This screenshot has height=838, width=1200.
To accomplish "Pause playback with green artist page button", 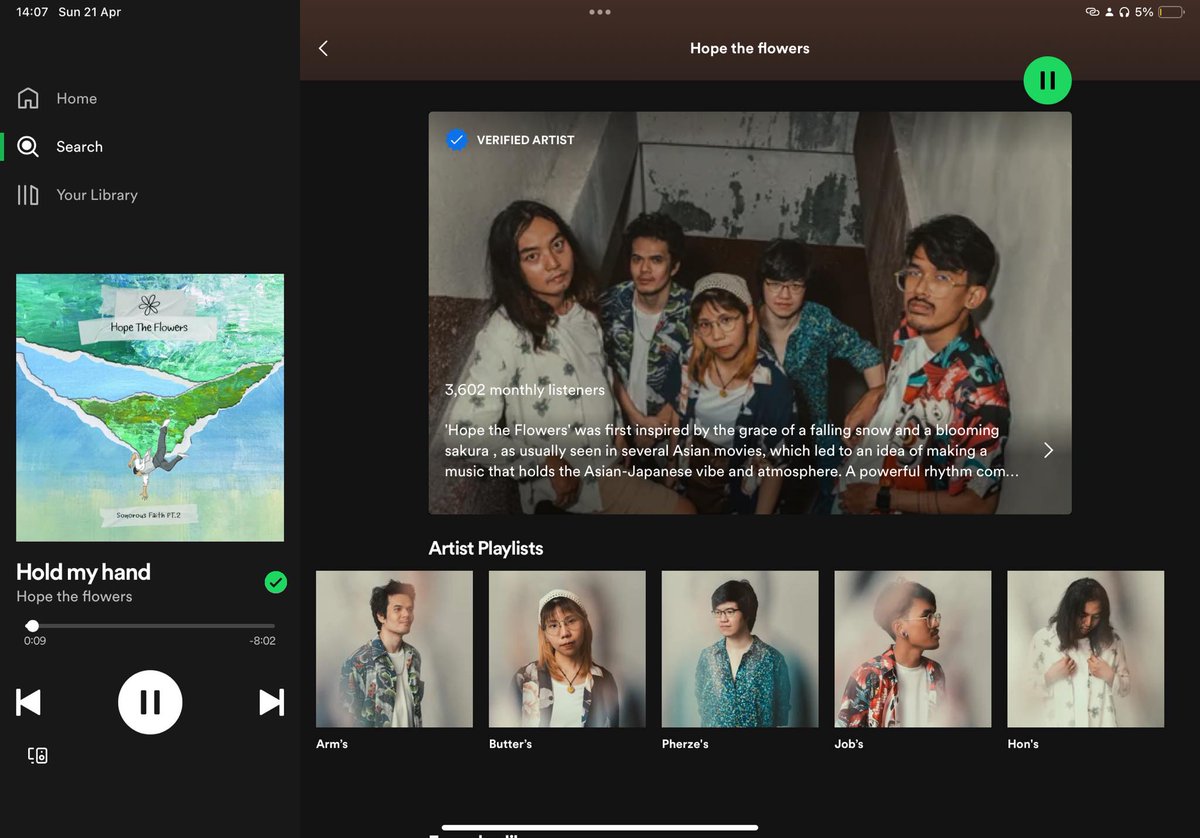I will coord(1047,80).
